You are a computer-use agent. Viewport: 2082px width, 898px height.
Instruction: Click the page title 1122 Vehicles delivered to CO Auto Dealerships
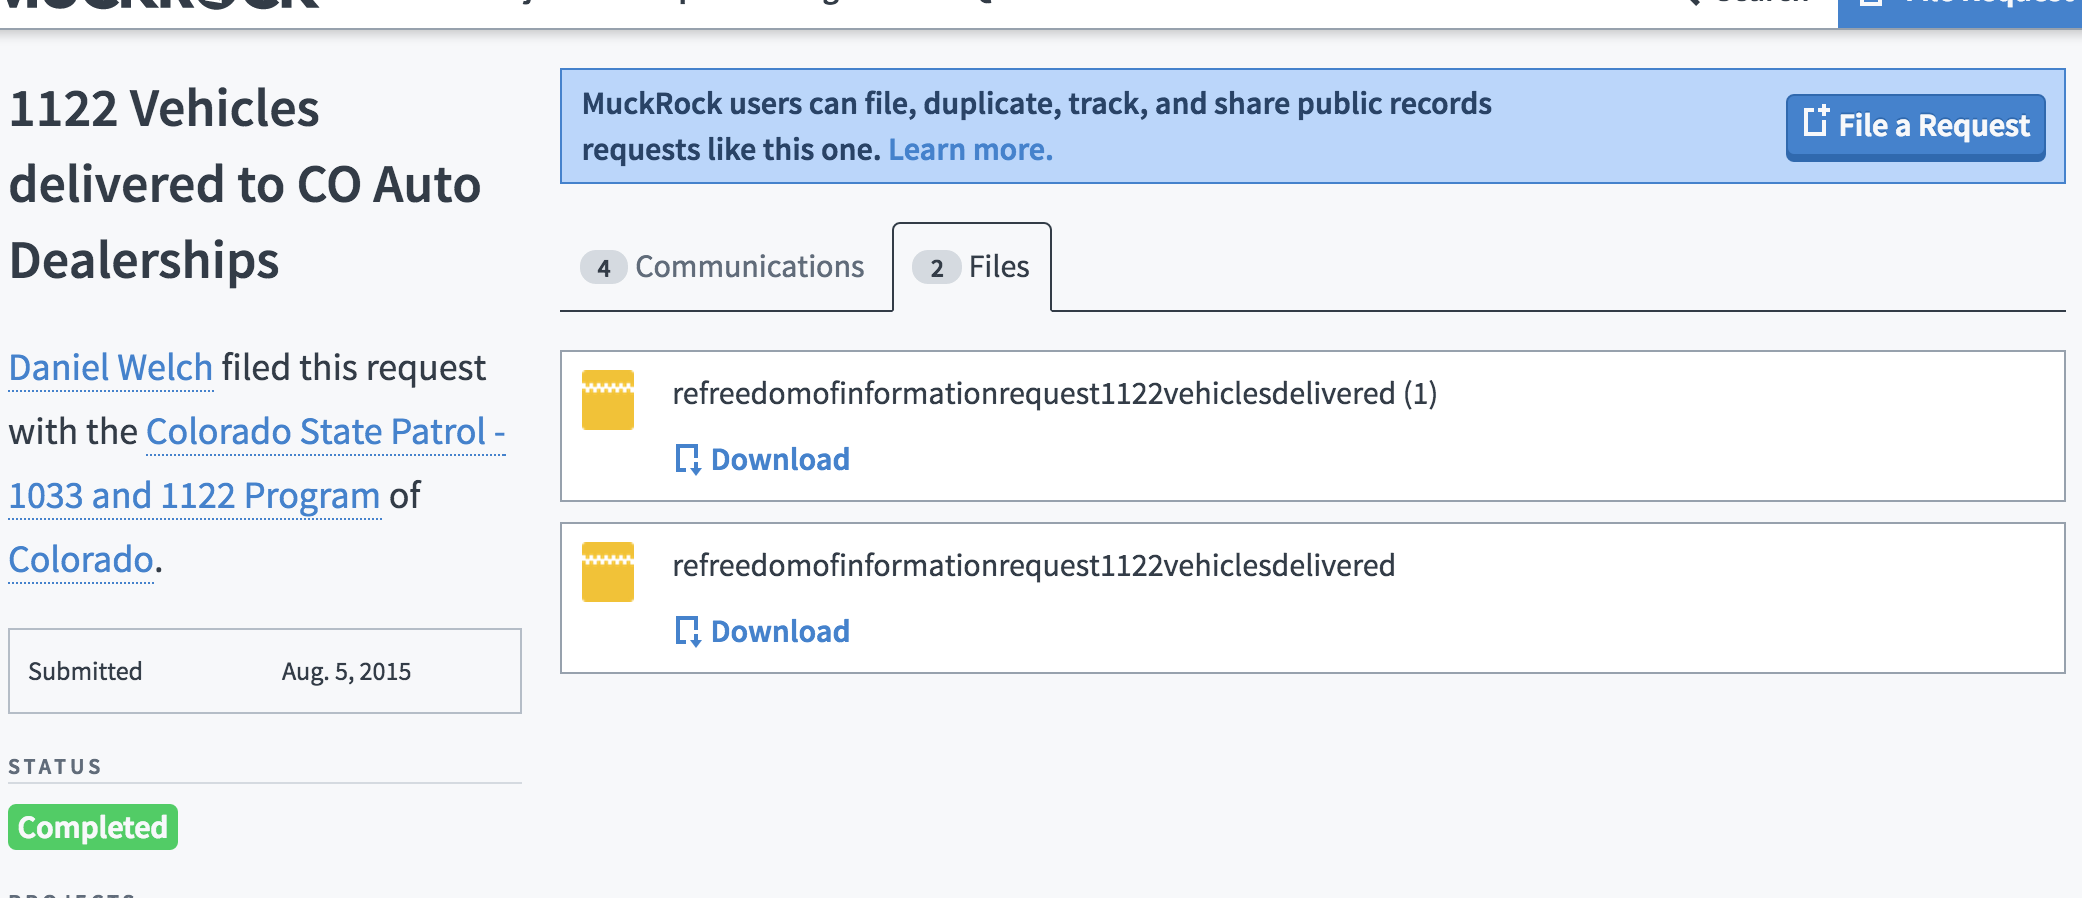pyautogui.click(x=245, y=184)
